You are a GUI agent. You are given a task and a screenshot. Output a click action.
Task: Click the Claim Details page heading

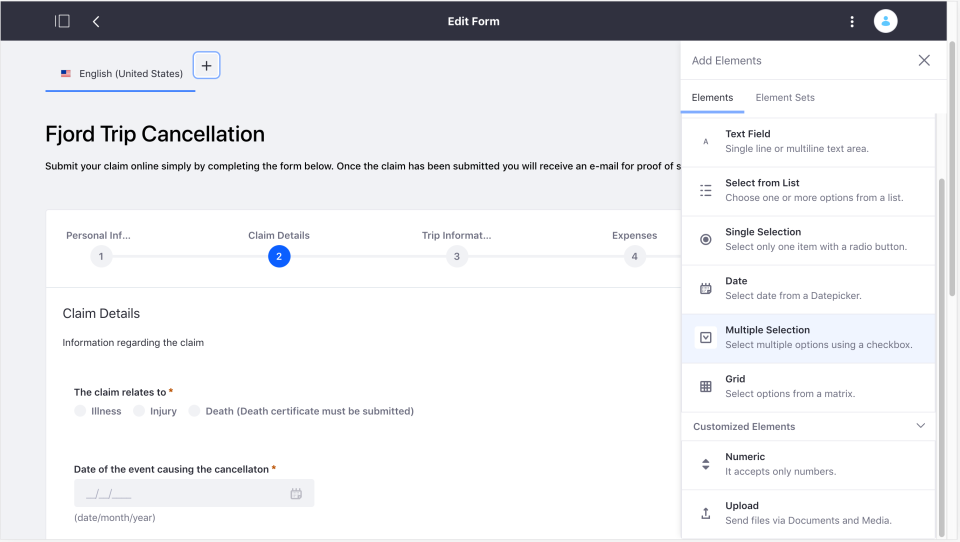[101, 314]
